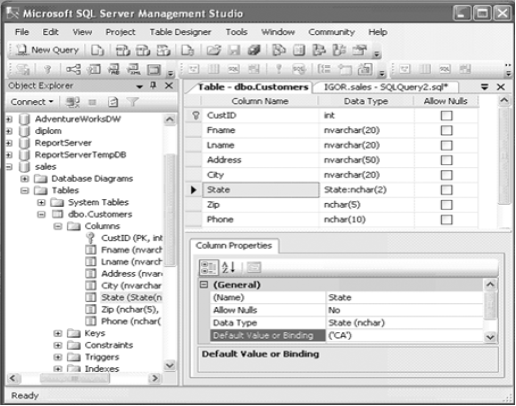Viewport: 516px width, 406px height.
Task: Open the Connect dropdown in Object Explorer
Action: (x=32, y=102)
